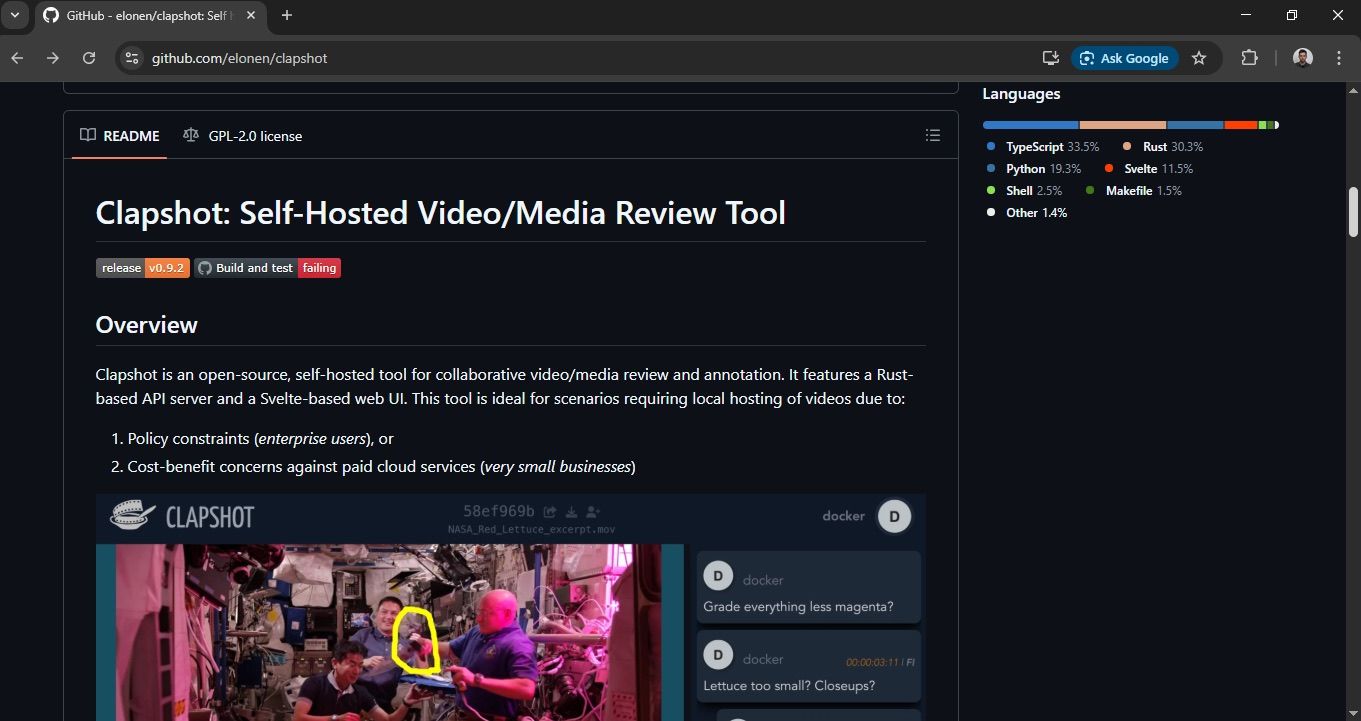Reload the GitHub page
Image resolution: width=1361 pixels, height=721 pixels.
point(89,58)
